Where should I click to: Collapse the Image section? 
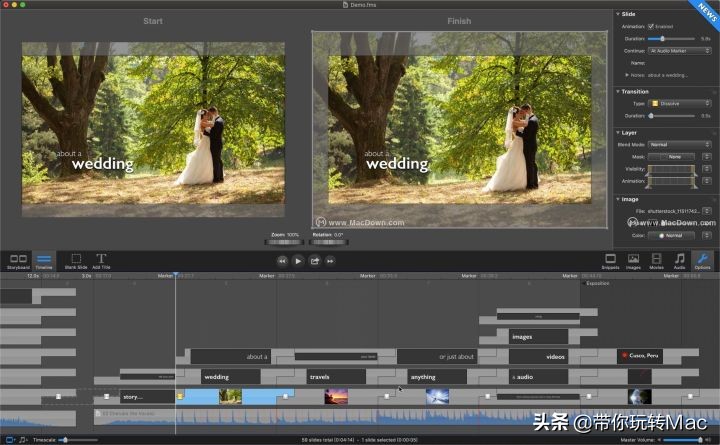[x=618, y=199]
